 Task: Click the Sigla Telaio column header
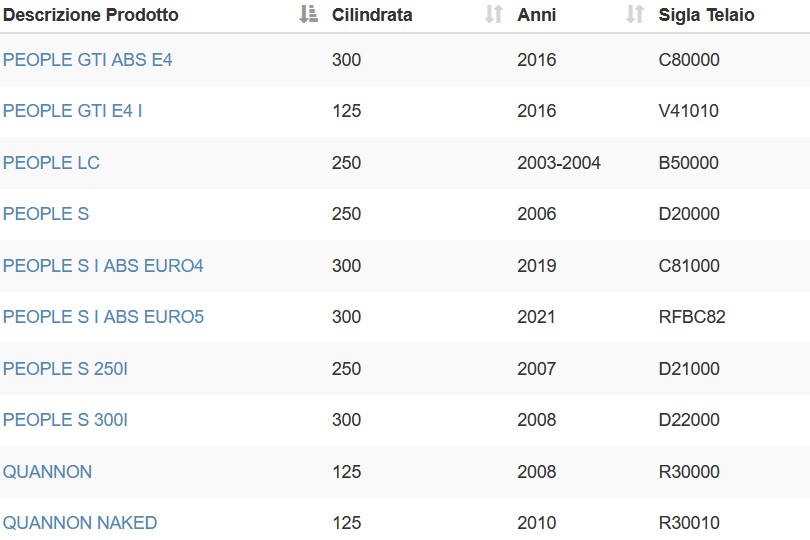point(706,15)
